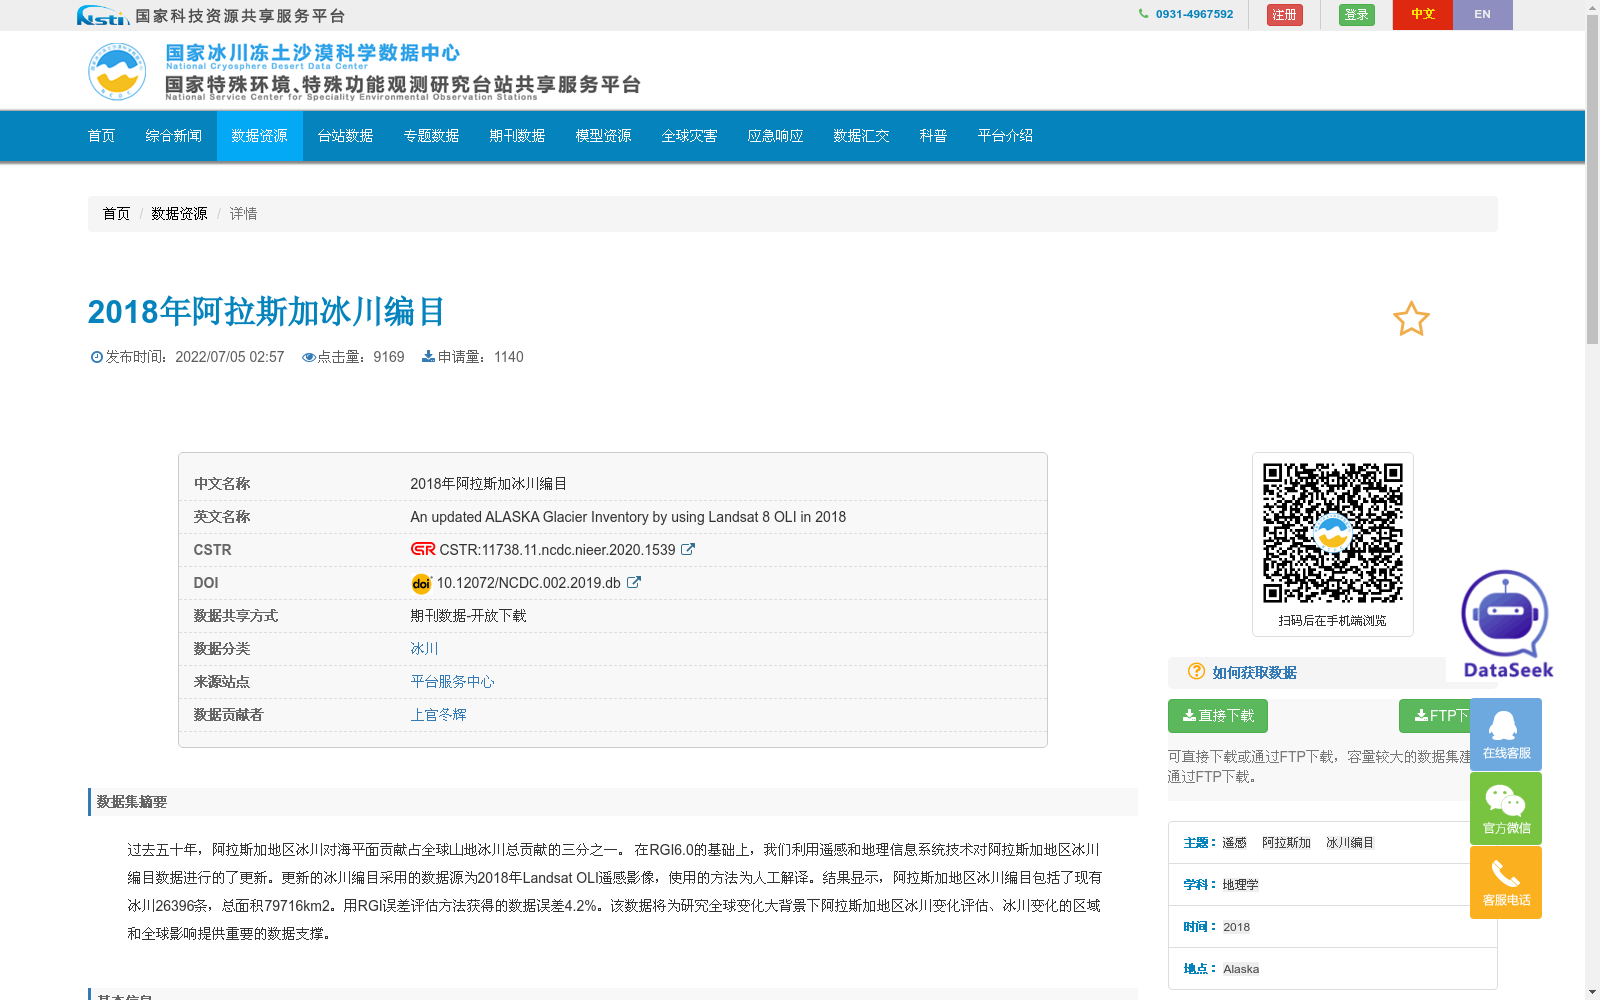
Task: Click the data center circular logo
Action: click(x=117, y=71)
